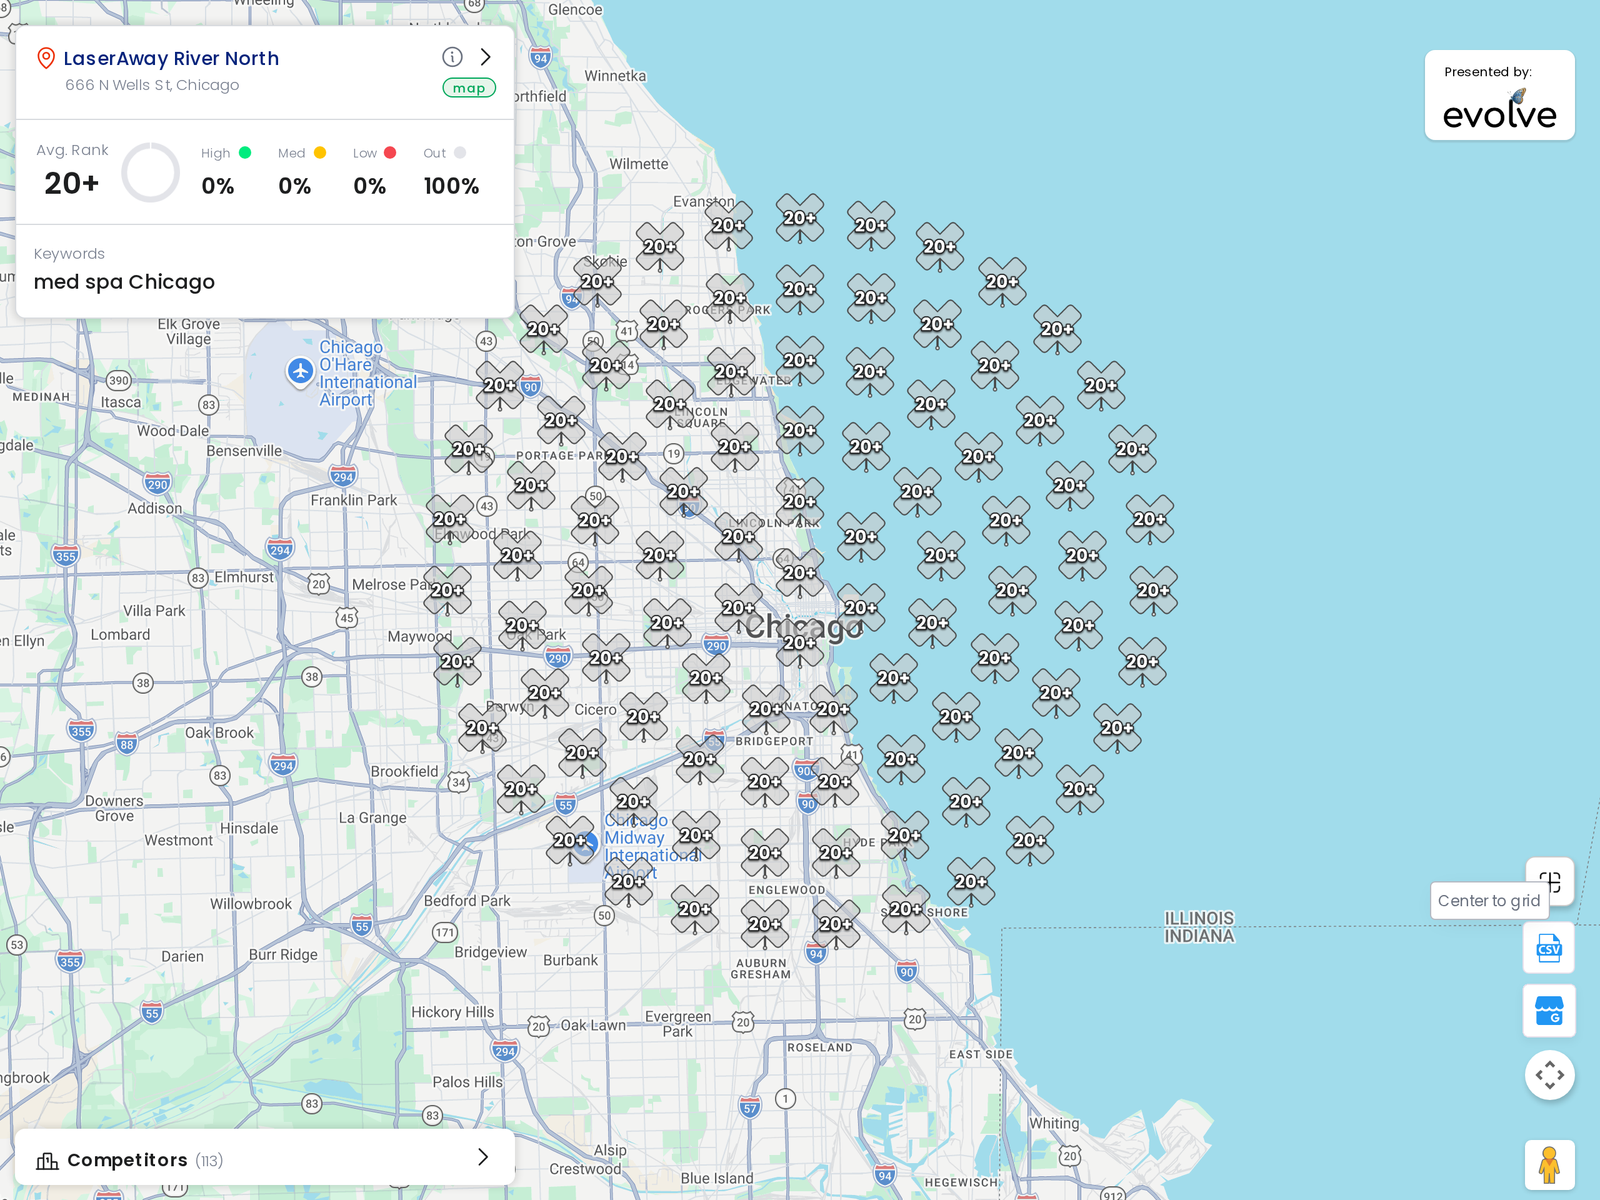This screenshot has width=1600, height=1200.
Task: Click the green High rank dot
Action: 245,153
